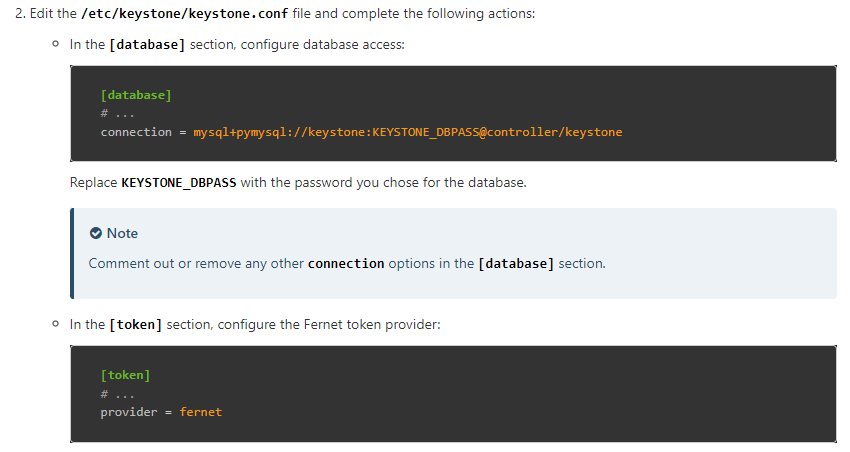Click the orange fernet value
Screen dimensions: 850x452
click(x=201, y=412)
